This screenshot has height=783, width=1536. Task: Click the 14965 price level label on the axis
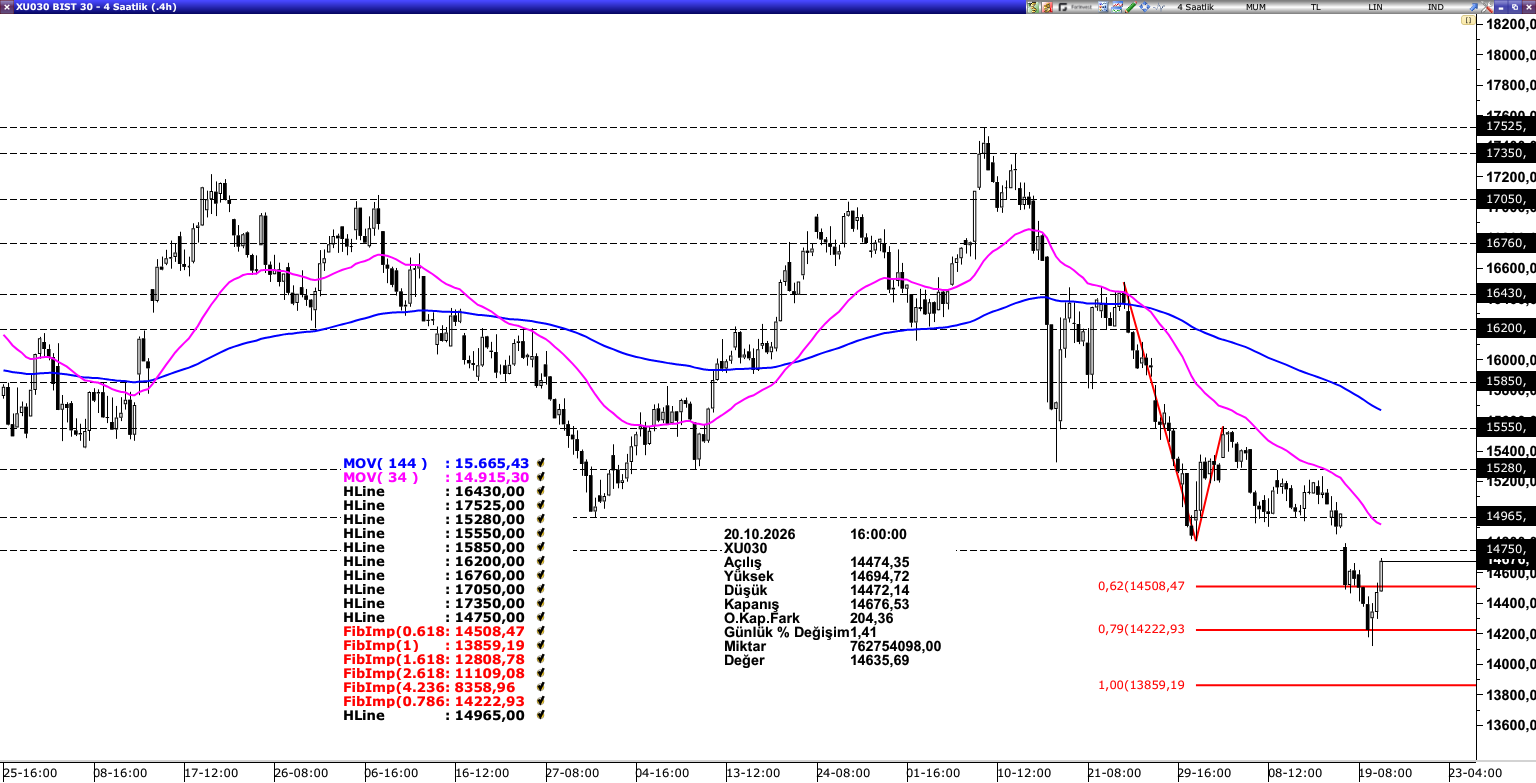(1506, 516)
